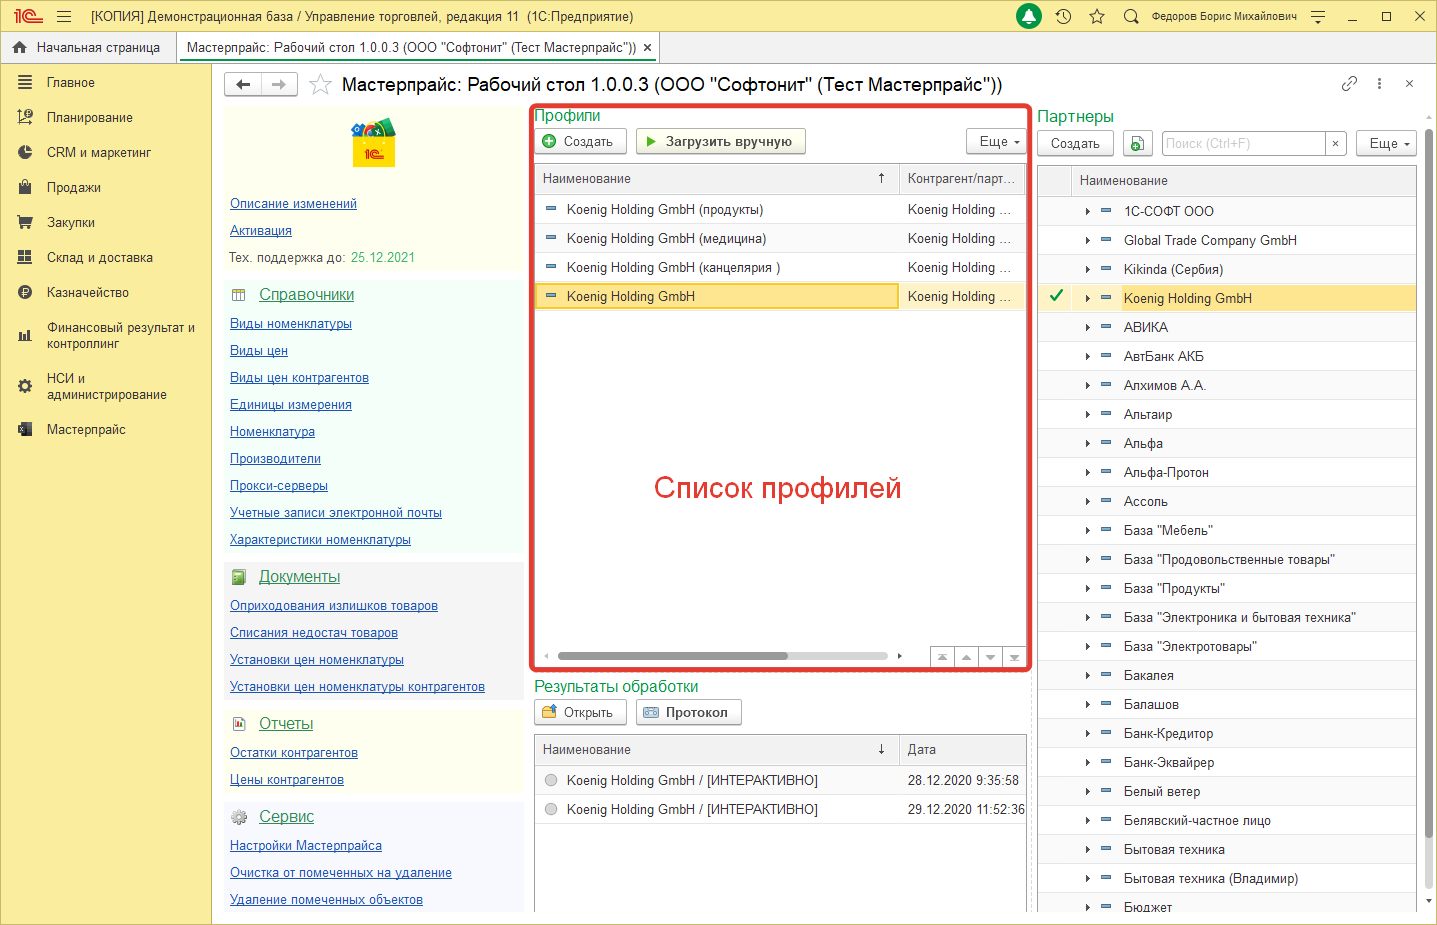Create a new group in Партнеры panel
The image size is (1437, 925).
pos(1137,143)
